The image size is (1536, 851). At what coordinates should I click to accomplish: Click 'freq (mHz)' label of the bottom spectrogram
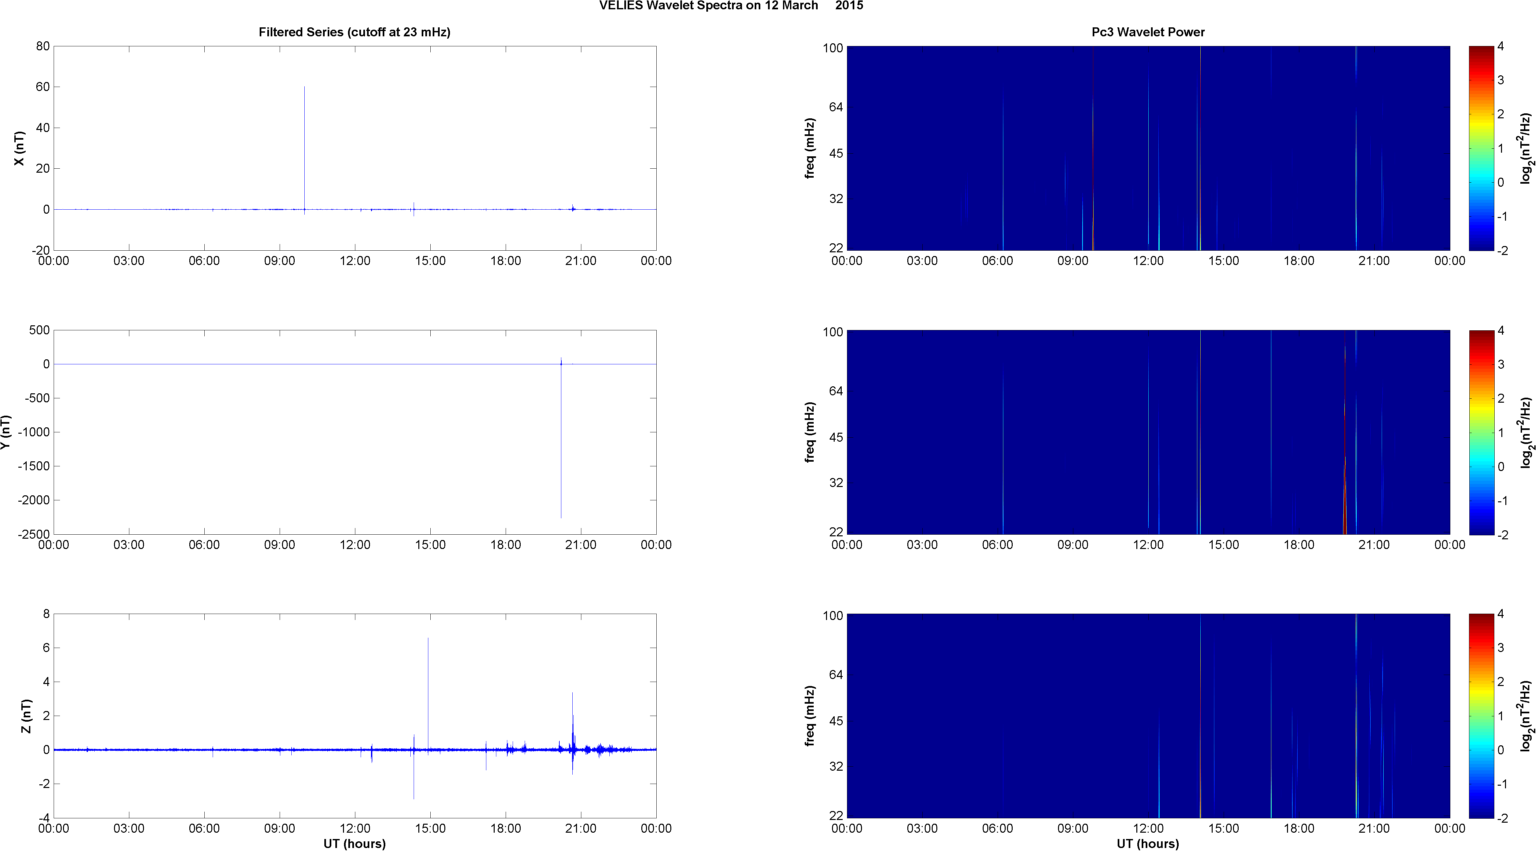810,716
